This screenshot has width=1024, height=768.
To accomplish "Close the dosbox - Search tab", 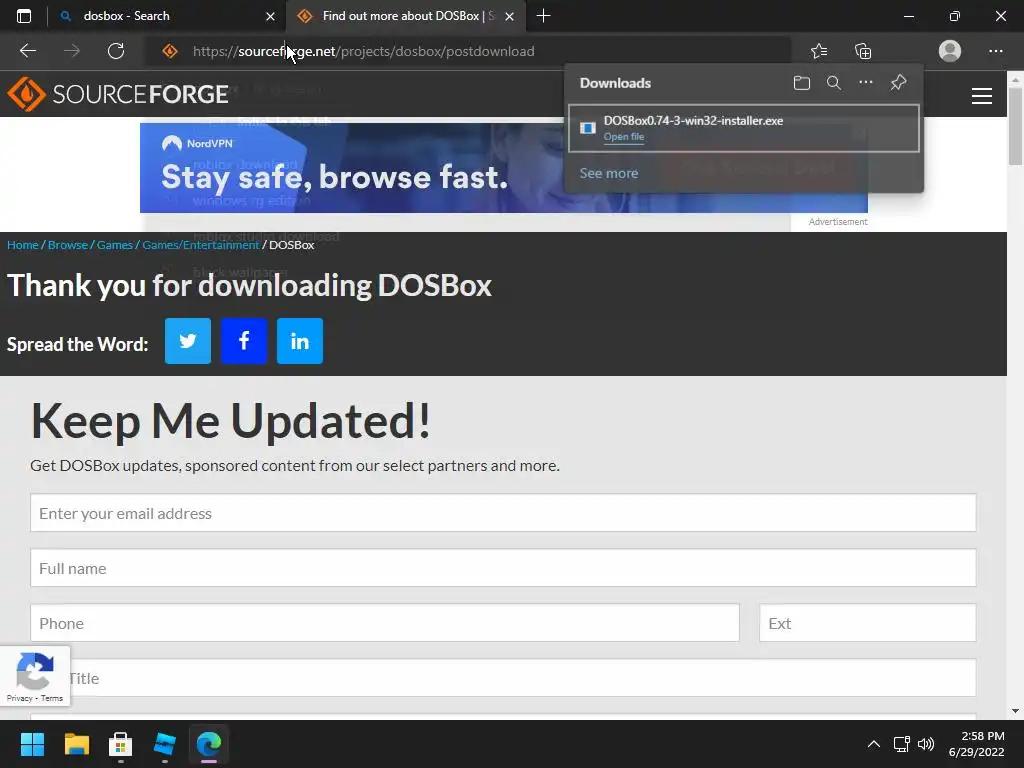I will click(270, 16).
